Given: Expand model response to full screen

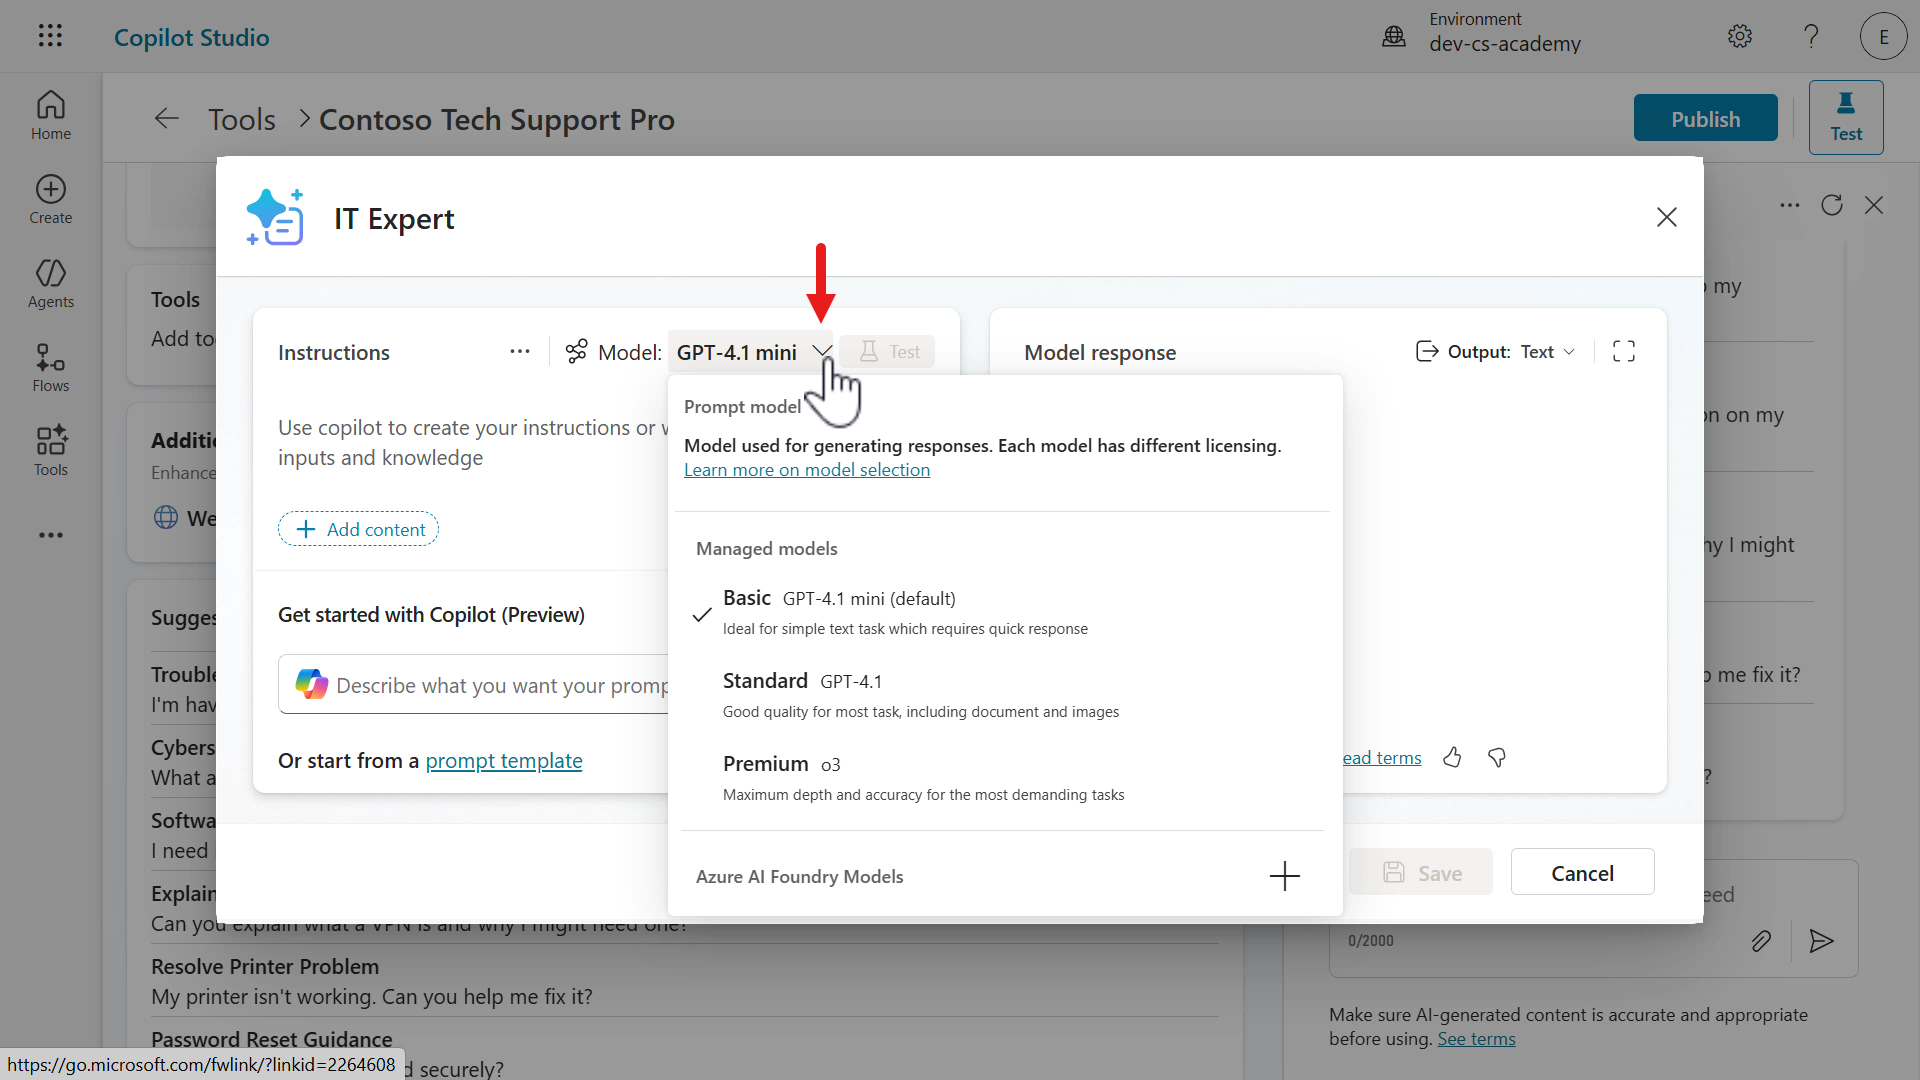Looking at the screenshot, I should point(1624,351).
